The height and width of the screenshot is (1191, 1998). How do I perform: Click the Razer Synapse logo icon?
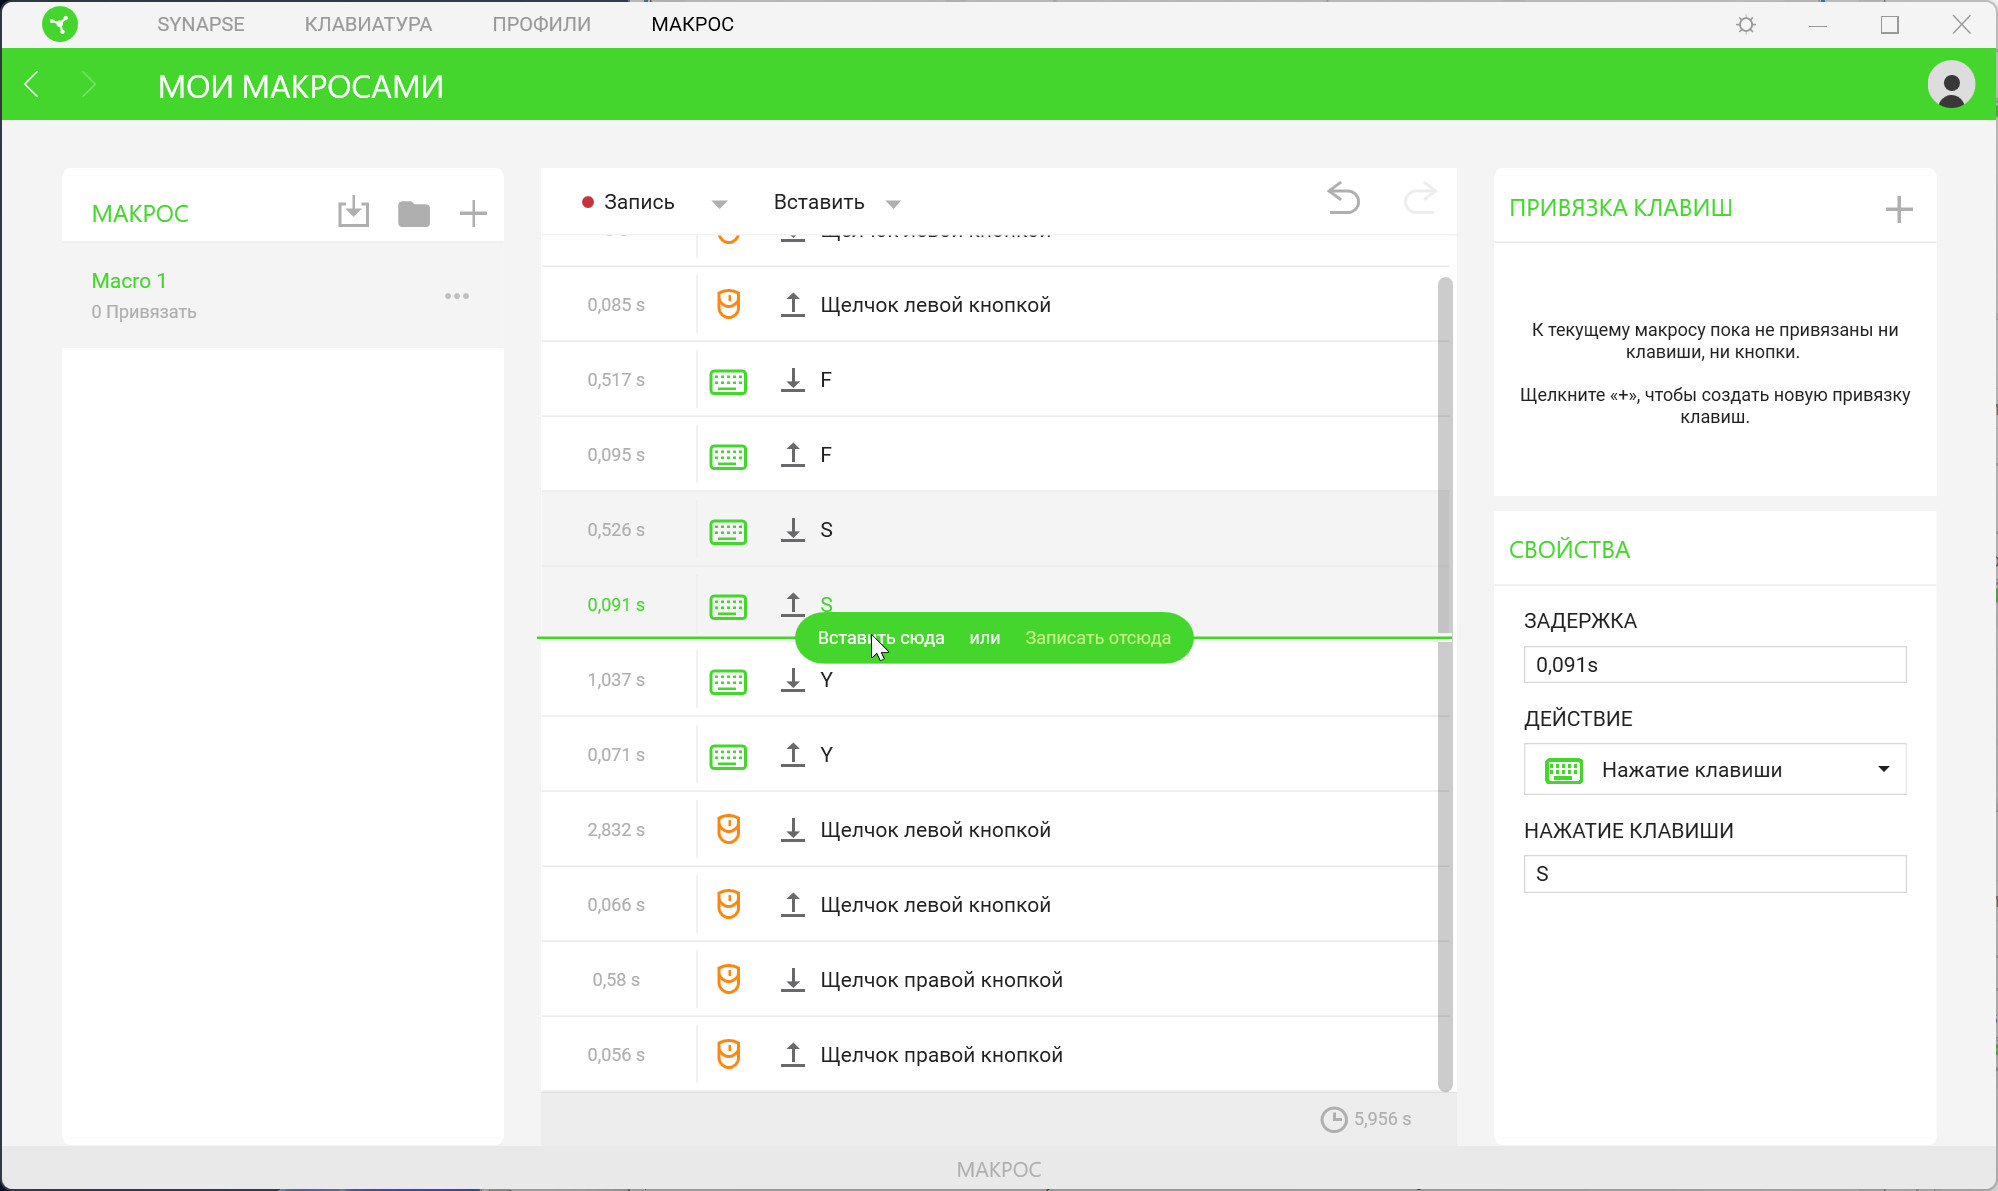[x=60, y=24]
